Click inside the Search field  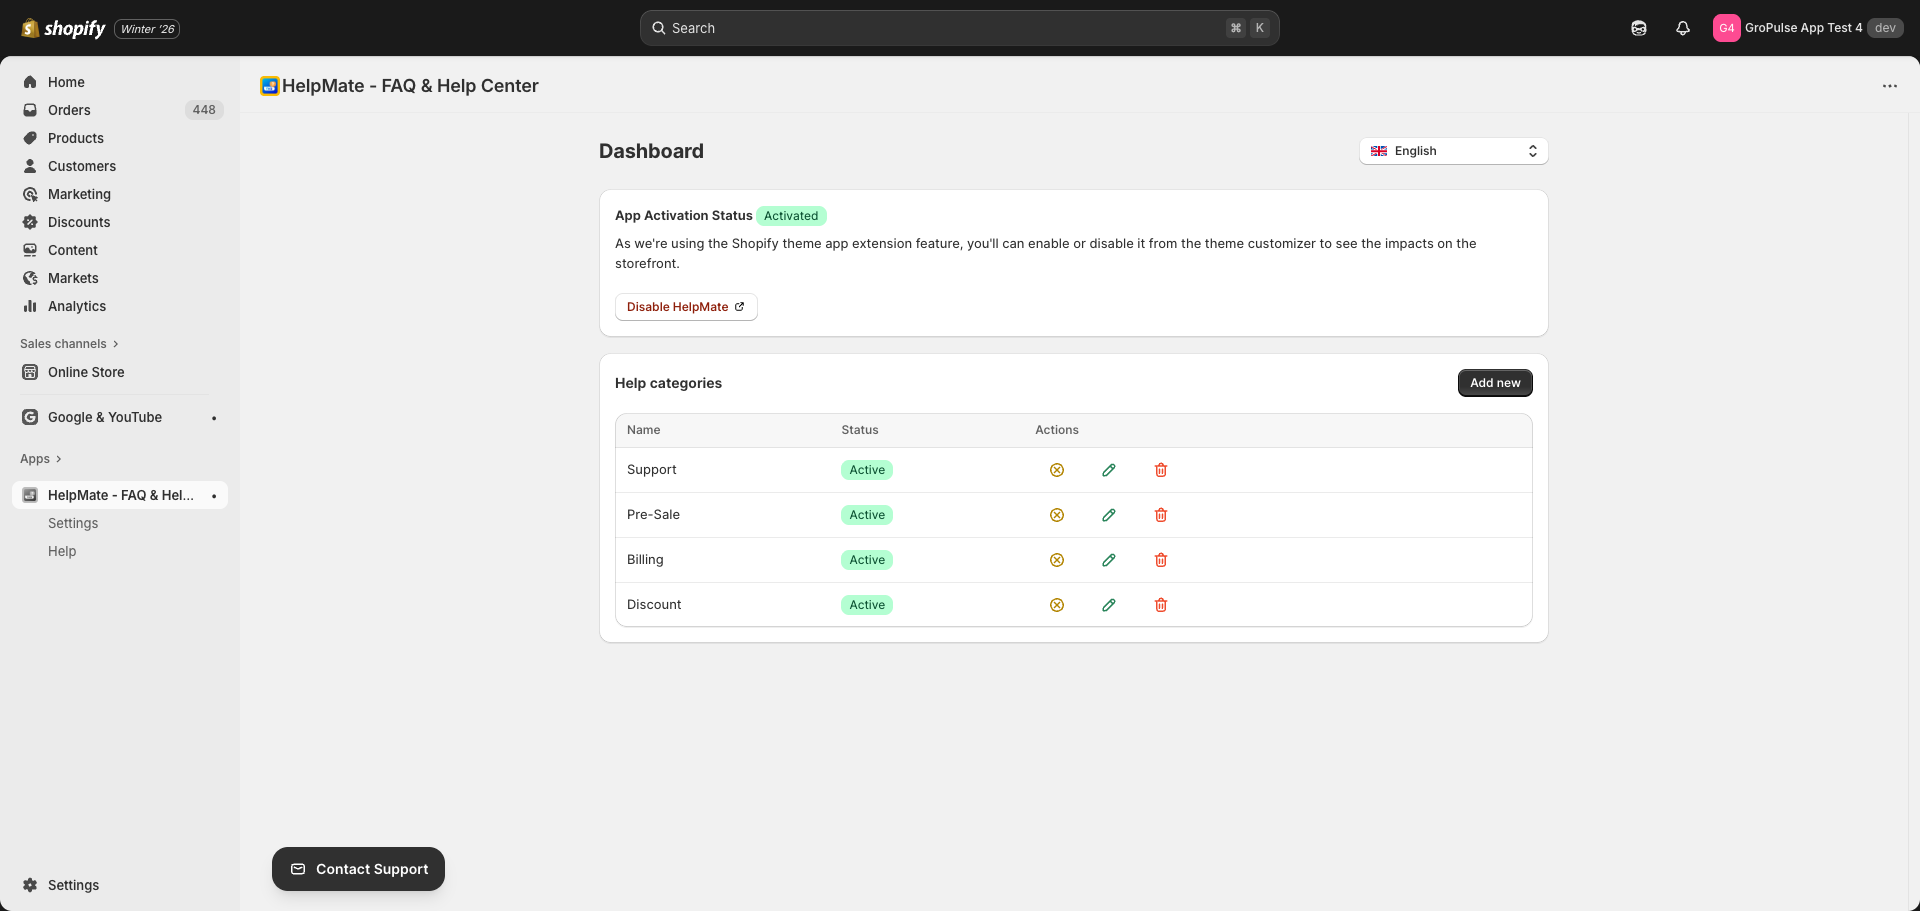(940, 27)
